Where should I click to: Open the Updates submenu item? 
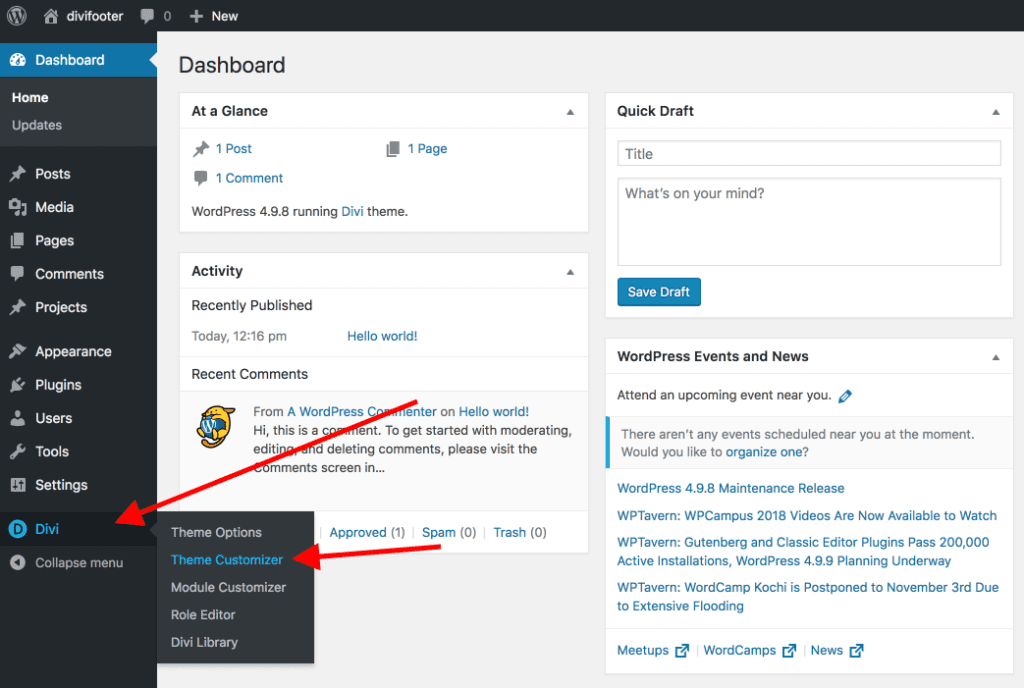coord(37,125)
